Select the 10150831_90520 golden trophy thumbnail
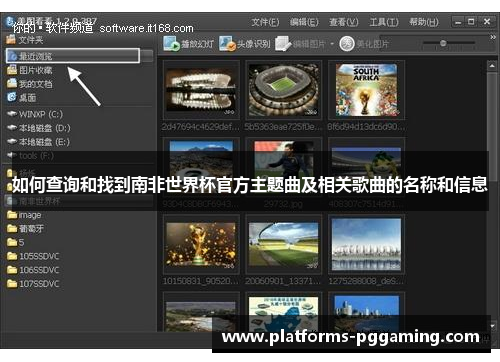This screenshot has width=500, height=362. [x=201, y=245]
